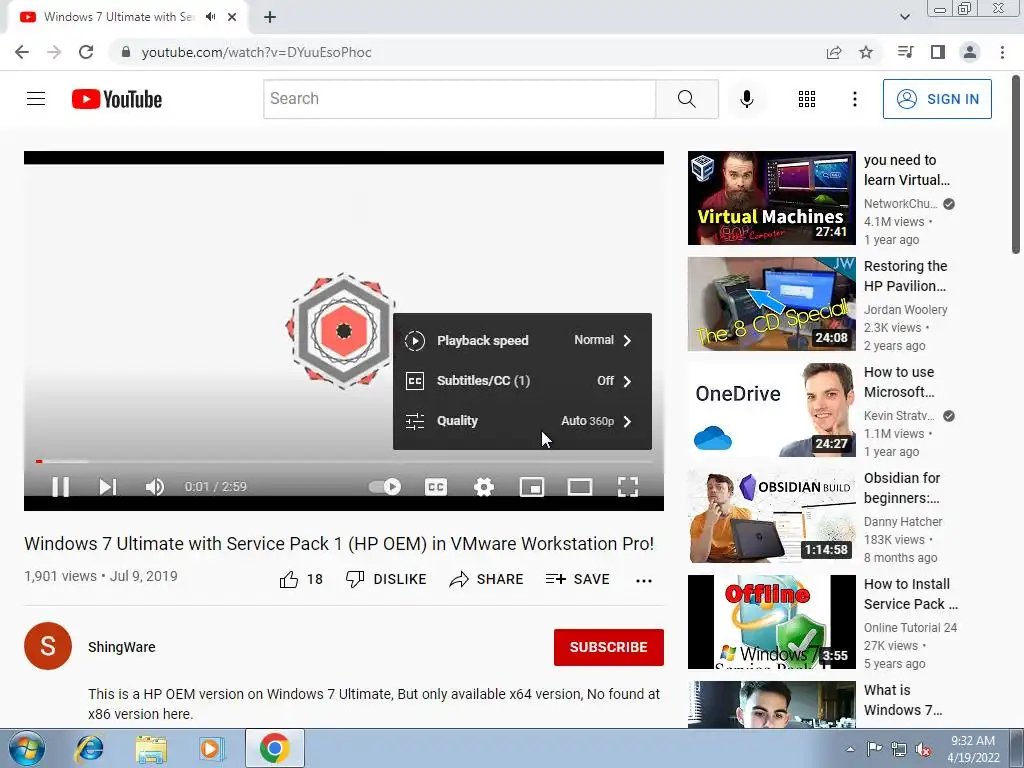Reload the page
Image resolution: width=1024 pixels, height=768 pixels.
(86, 52)
